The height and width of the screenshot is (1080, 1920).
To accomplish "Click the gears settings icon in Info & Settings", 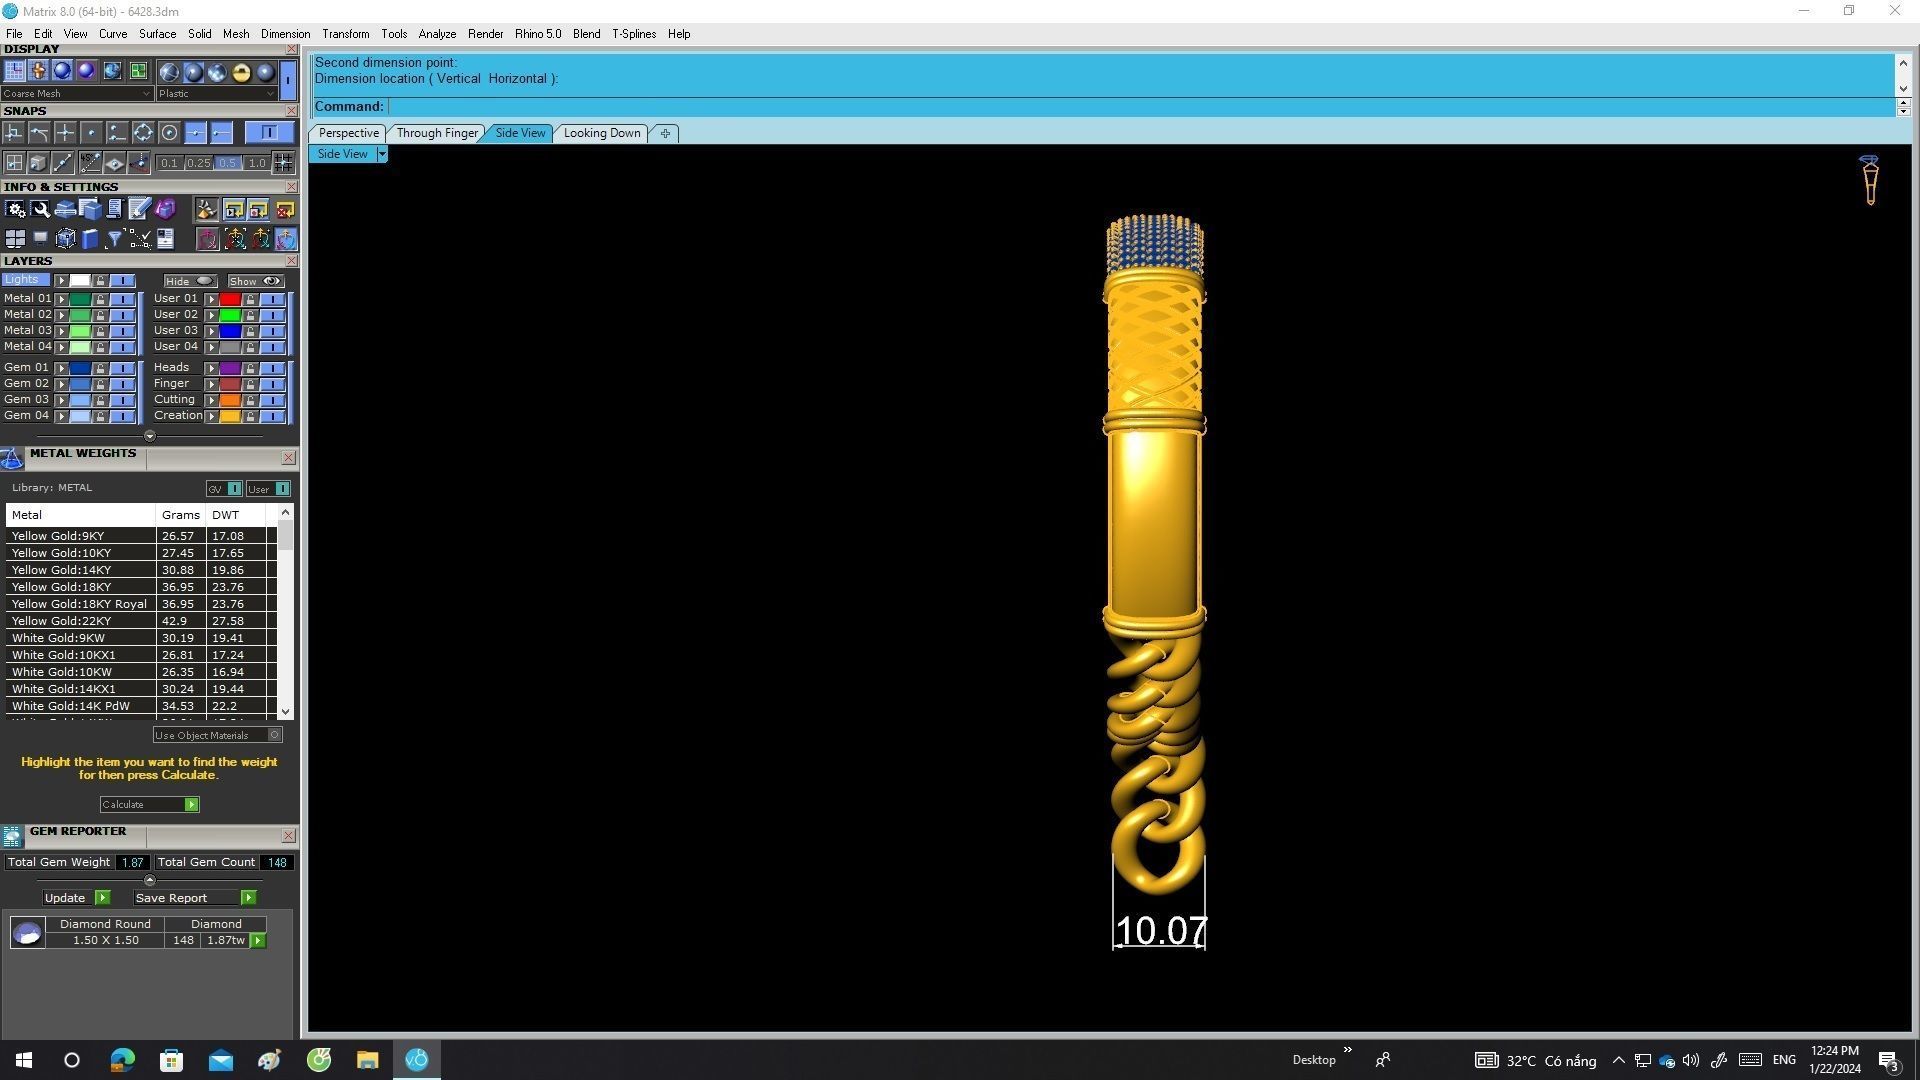I will click(15, 209).
